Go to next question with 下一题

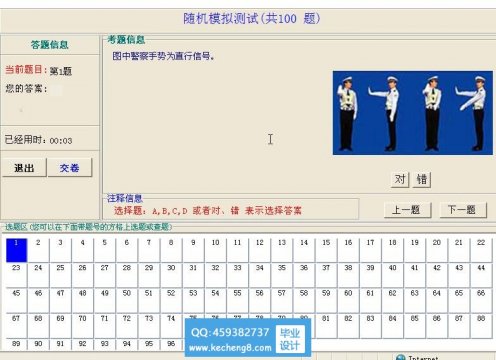coord(463,210)
